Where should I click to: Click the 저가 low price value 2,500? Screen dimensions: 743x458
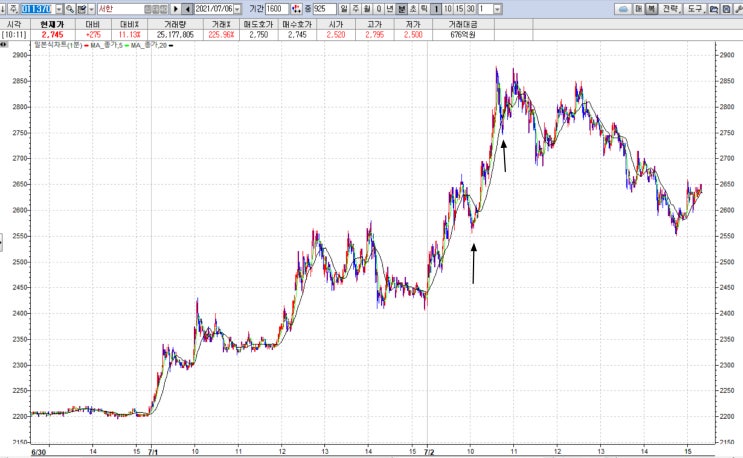pos(413,35)
